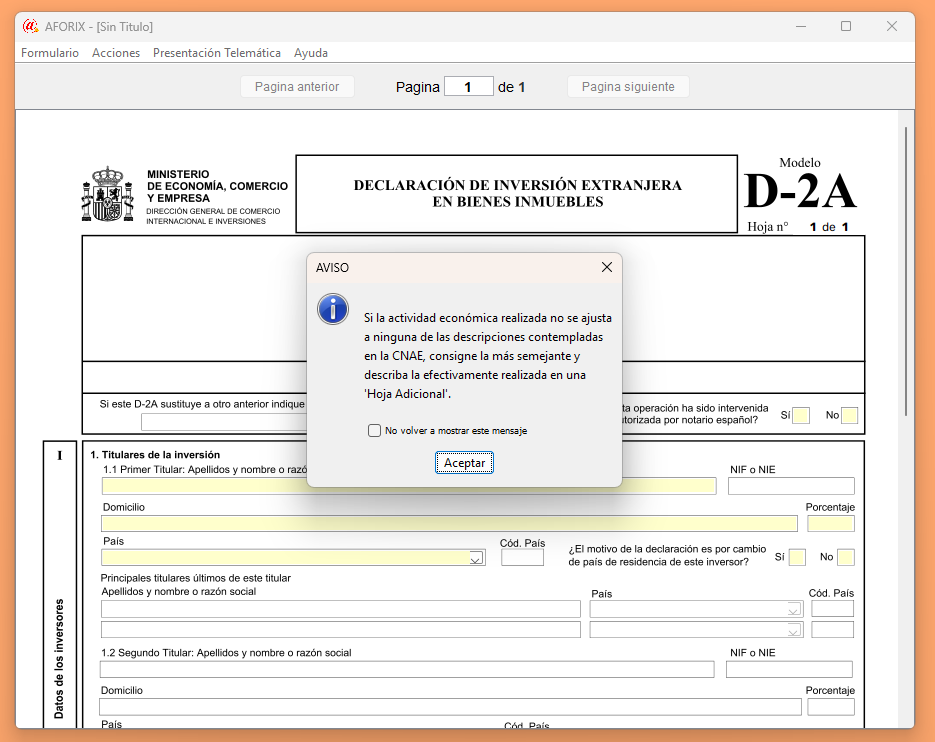The image size is (935, 742).
Task: Tick the 'Sí' box for notary intervention
Action: (x=800, y=415)
